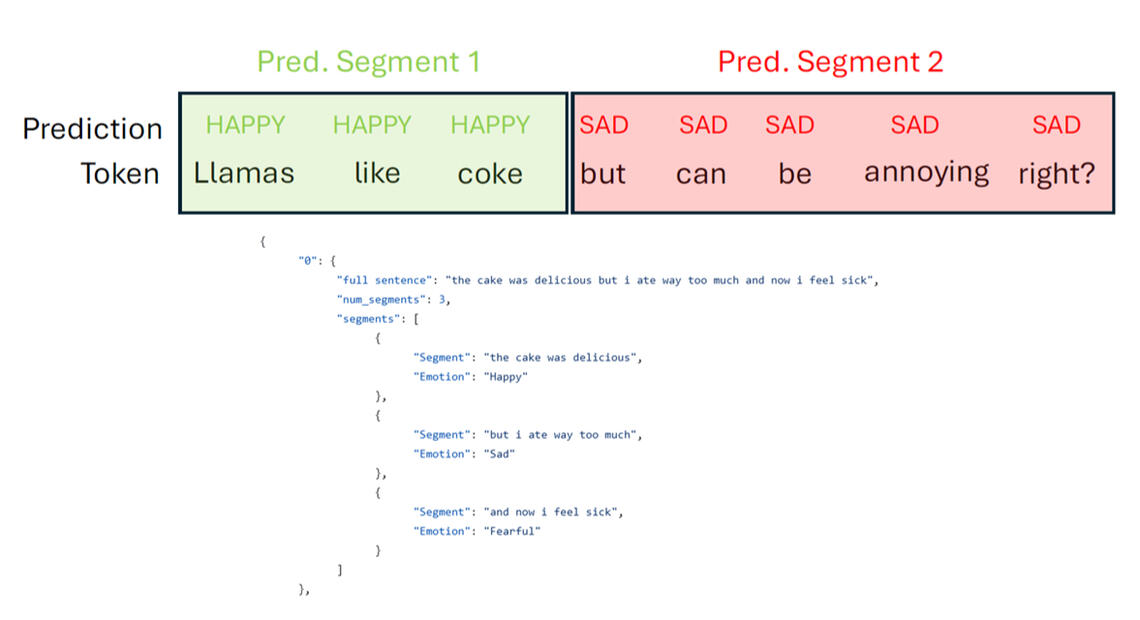Click the 'Token' row label

[x=120, y=174]
